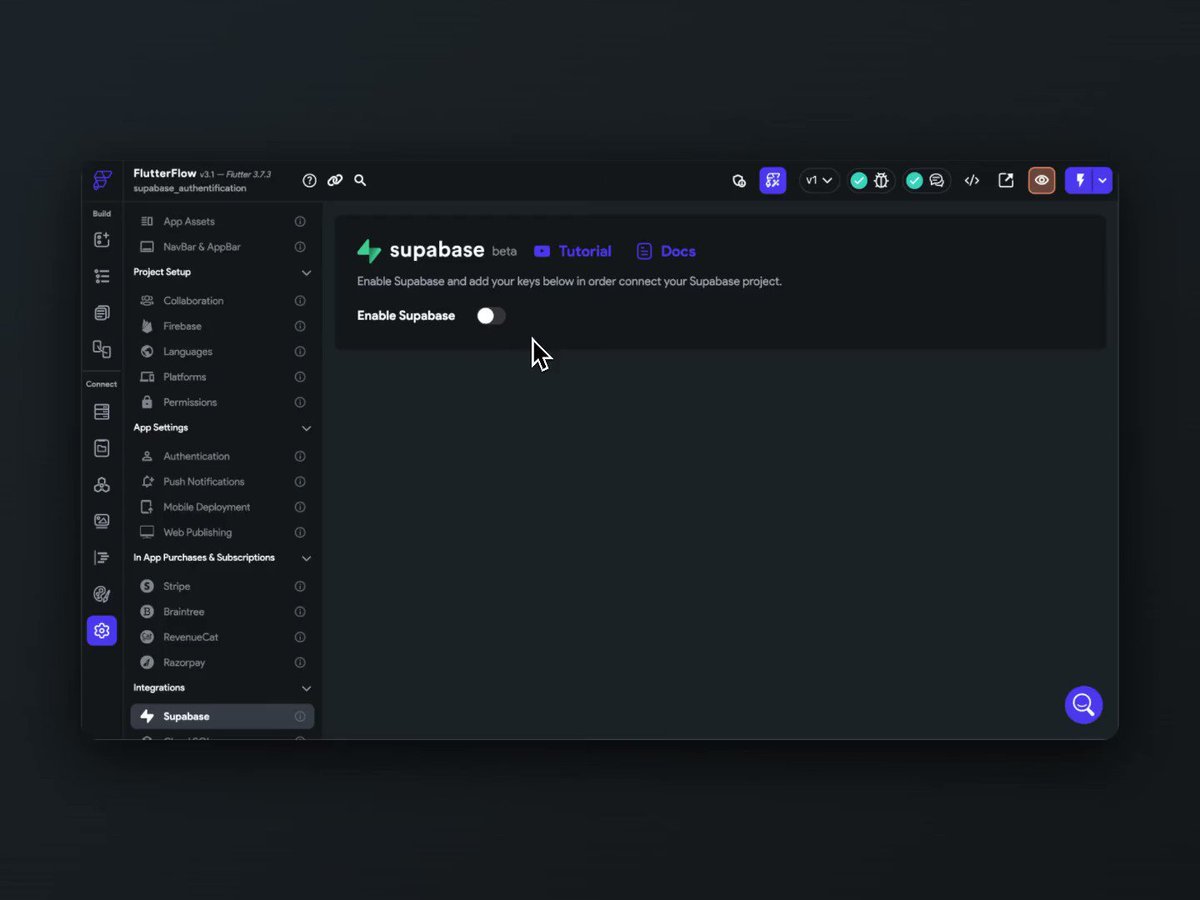Viewport: 1200px width, 900px height.
Task: Click the info icon beside Authentication
Action: coord(300,456)
